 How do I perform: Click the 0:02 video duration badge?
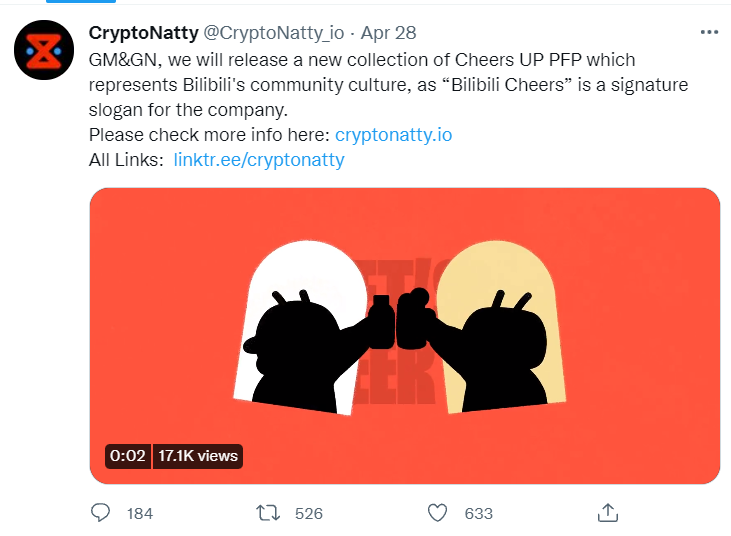coord(128,456)
